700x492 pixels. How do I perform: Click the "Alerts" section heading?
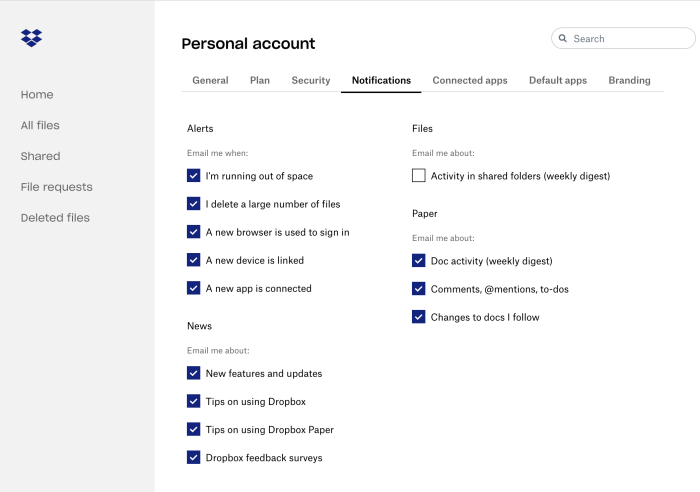[x=200, y=129]
